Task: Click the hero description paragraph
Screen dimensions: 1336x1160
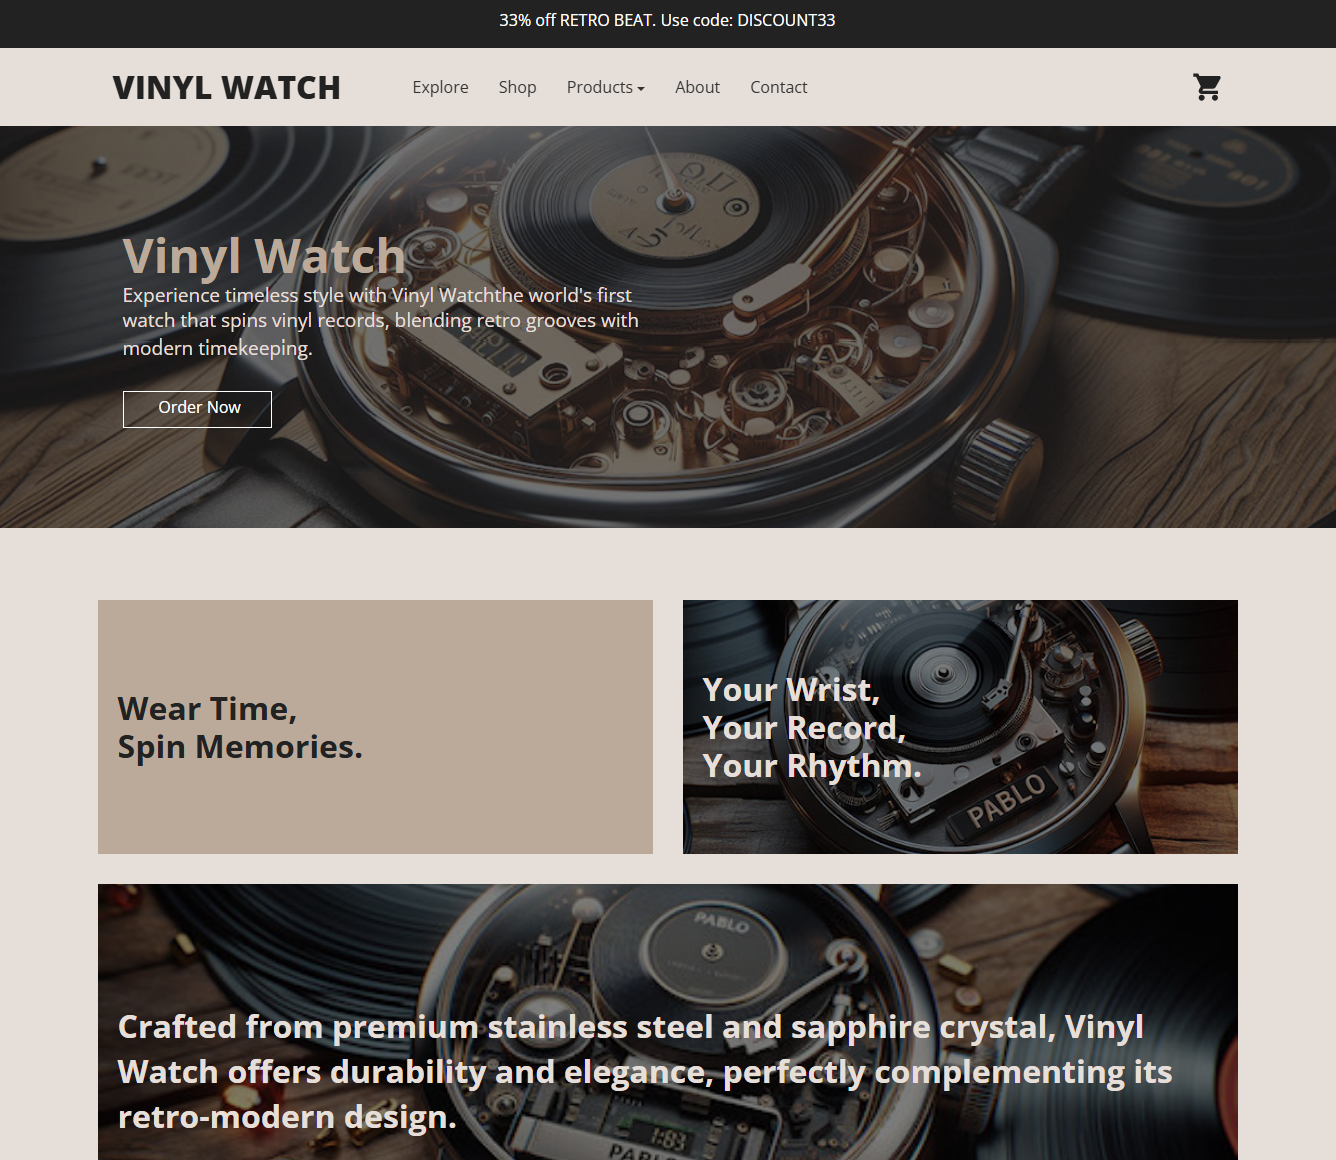Action: [x=380, y=321]
